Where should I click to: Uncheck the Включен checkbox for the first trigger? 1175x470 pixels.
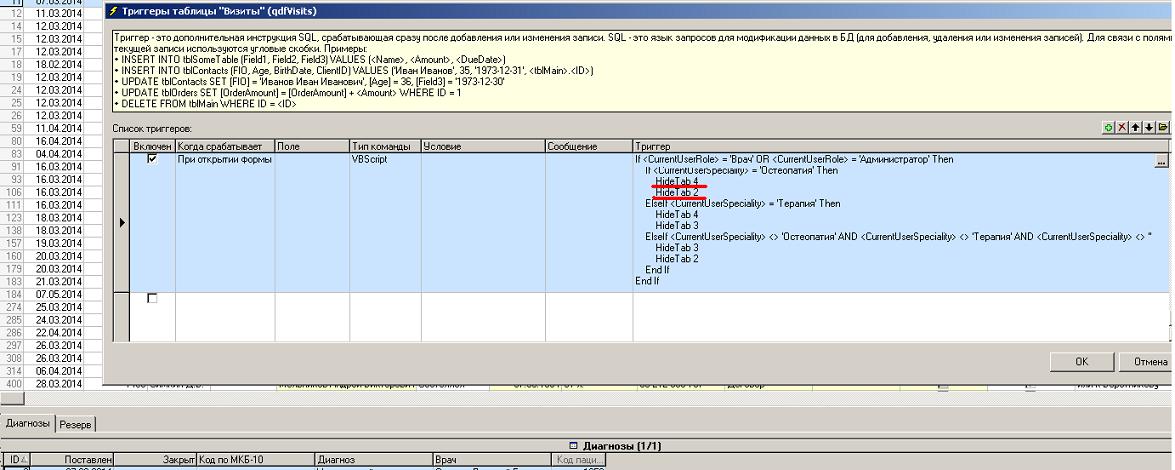point(152,159)
